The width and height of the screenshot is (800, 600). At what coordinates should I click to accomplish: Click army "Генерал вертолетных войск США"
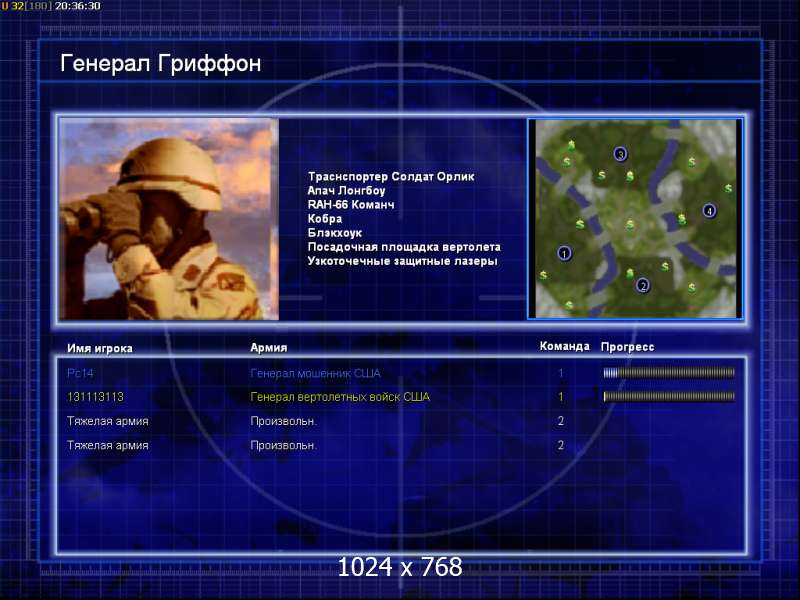[x=340, y=397]
